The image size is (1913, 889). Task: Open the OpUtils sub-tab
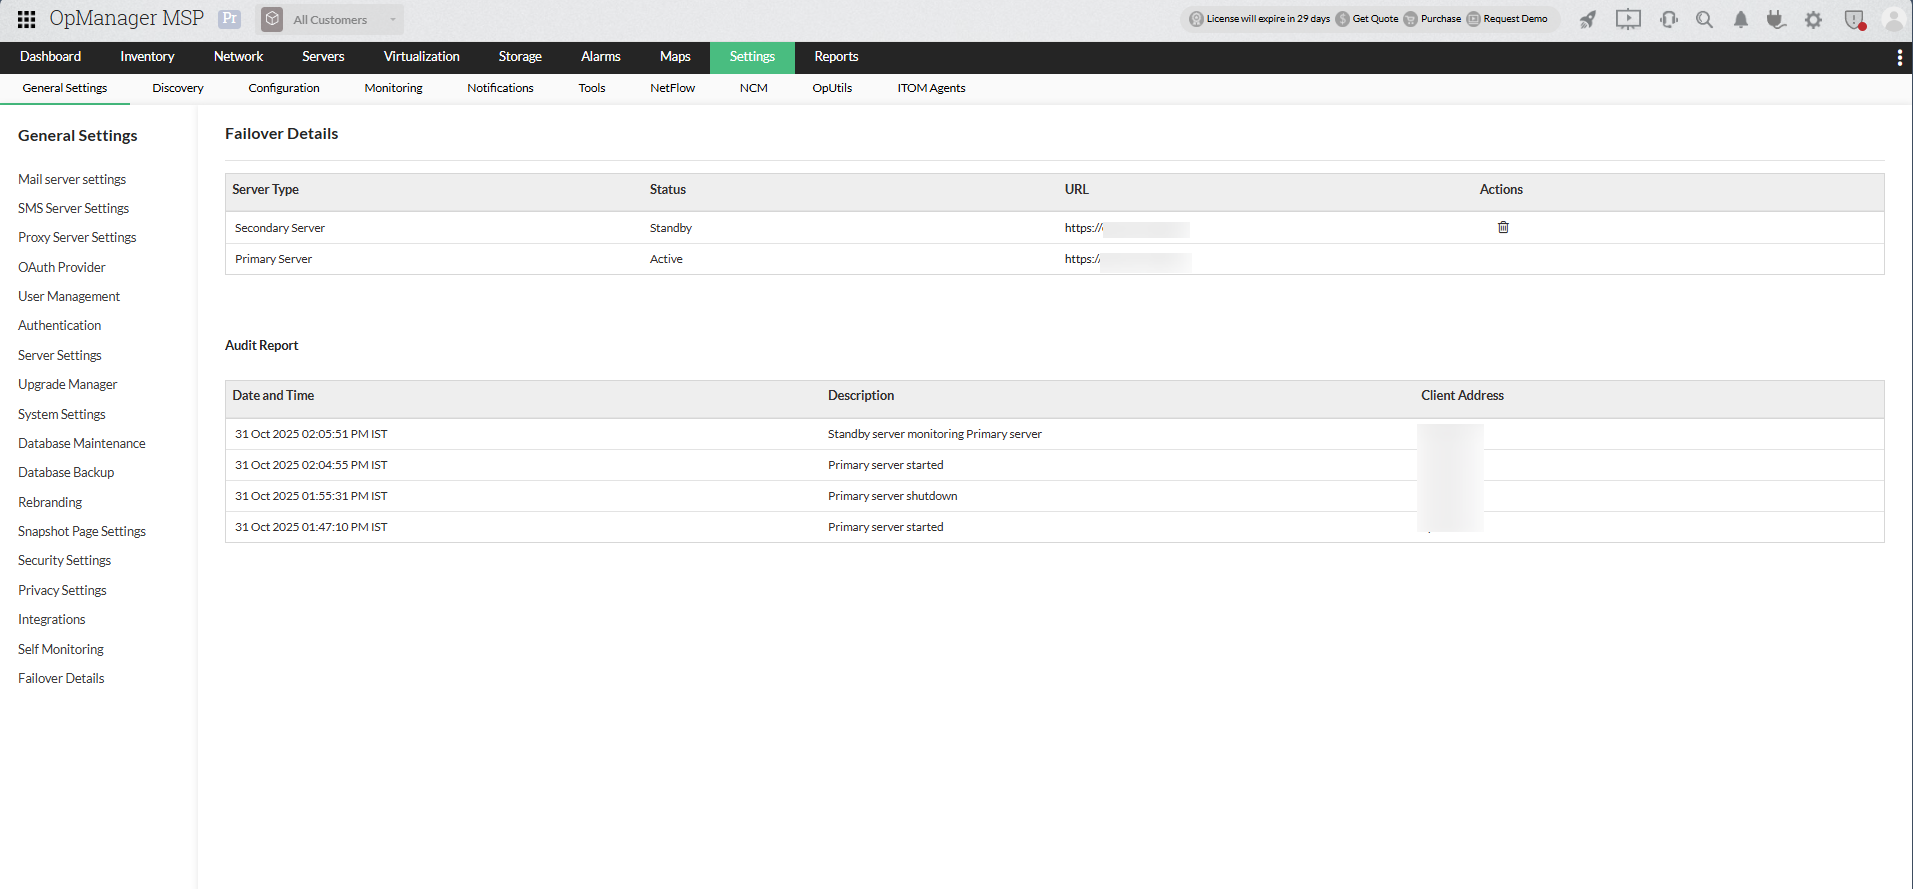tap(832, 88)
